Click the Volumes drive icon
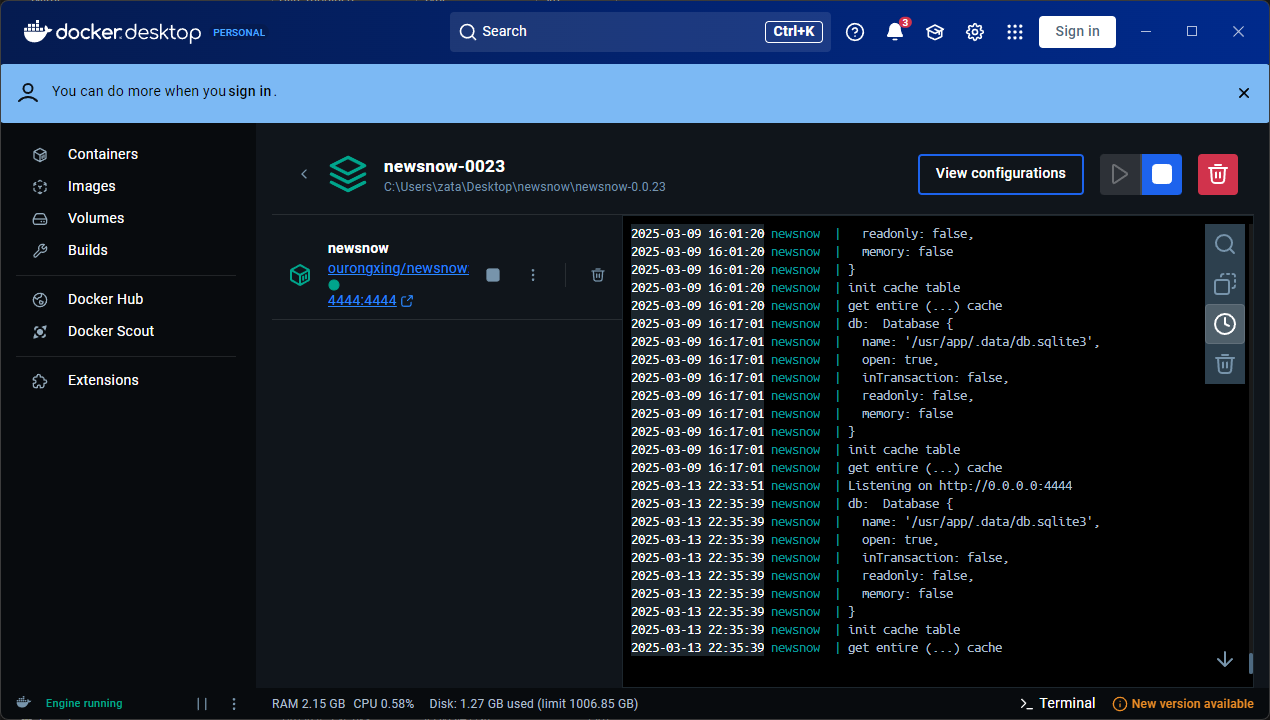The image size is (1270, 720). click(x=40, y=218)
